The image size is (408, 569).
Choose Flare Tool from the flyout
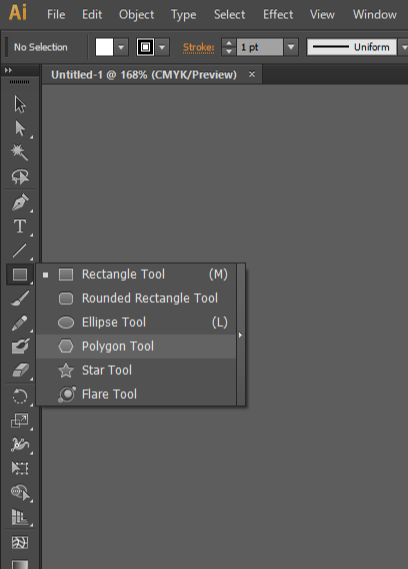coord(136,394)
